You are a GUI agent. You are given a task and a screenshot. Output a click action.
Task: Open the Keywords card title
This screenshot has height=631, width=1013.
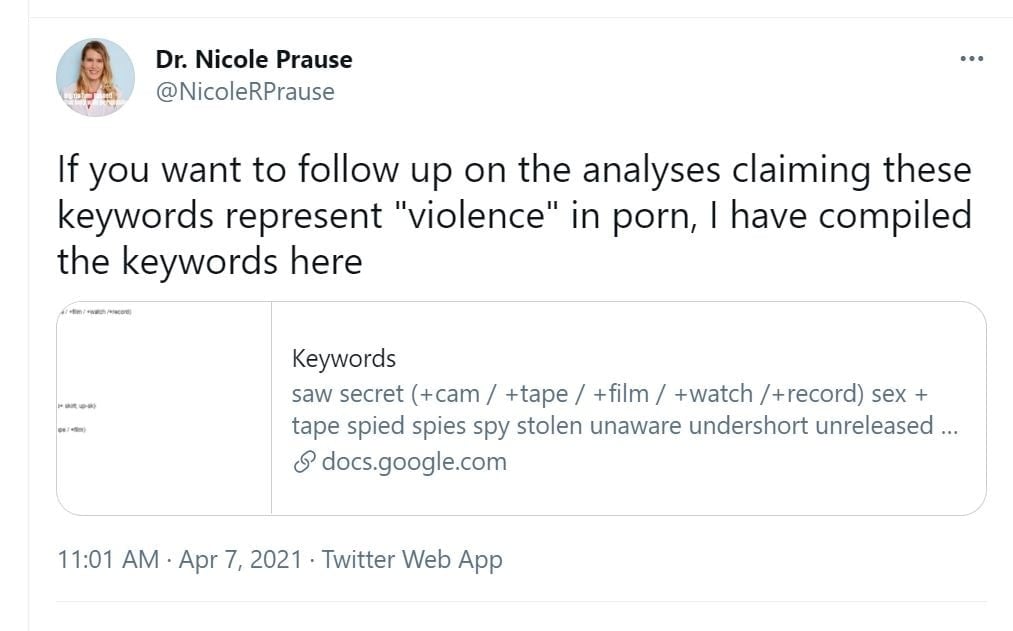click(x=344, y=359)
